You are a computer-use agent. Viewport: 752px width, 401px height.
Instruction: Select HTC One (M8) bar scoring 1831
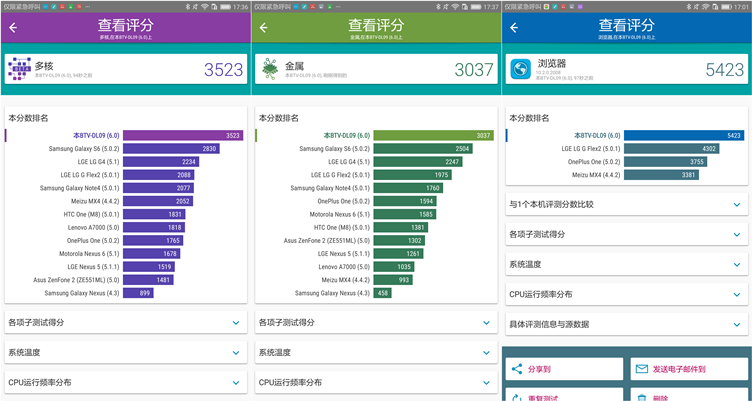coord(154,214)
